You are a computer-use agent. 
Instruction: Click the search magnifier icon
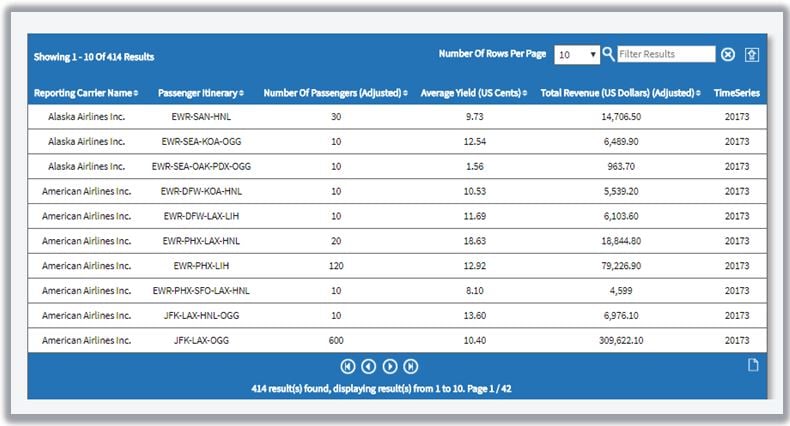609,54
